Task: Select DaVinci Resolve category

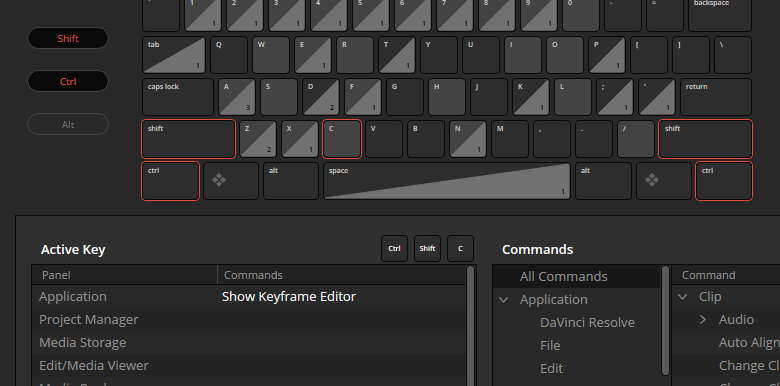Action: (587, 322)
